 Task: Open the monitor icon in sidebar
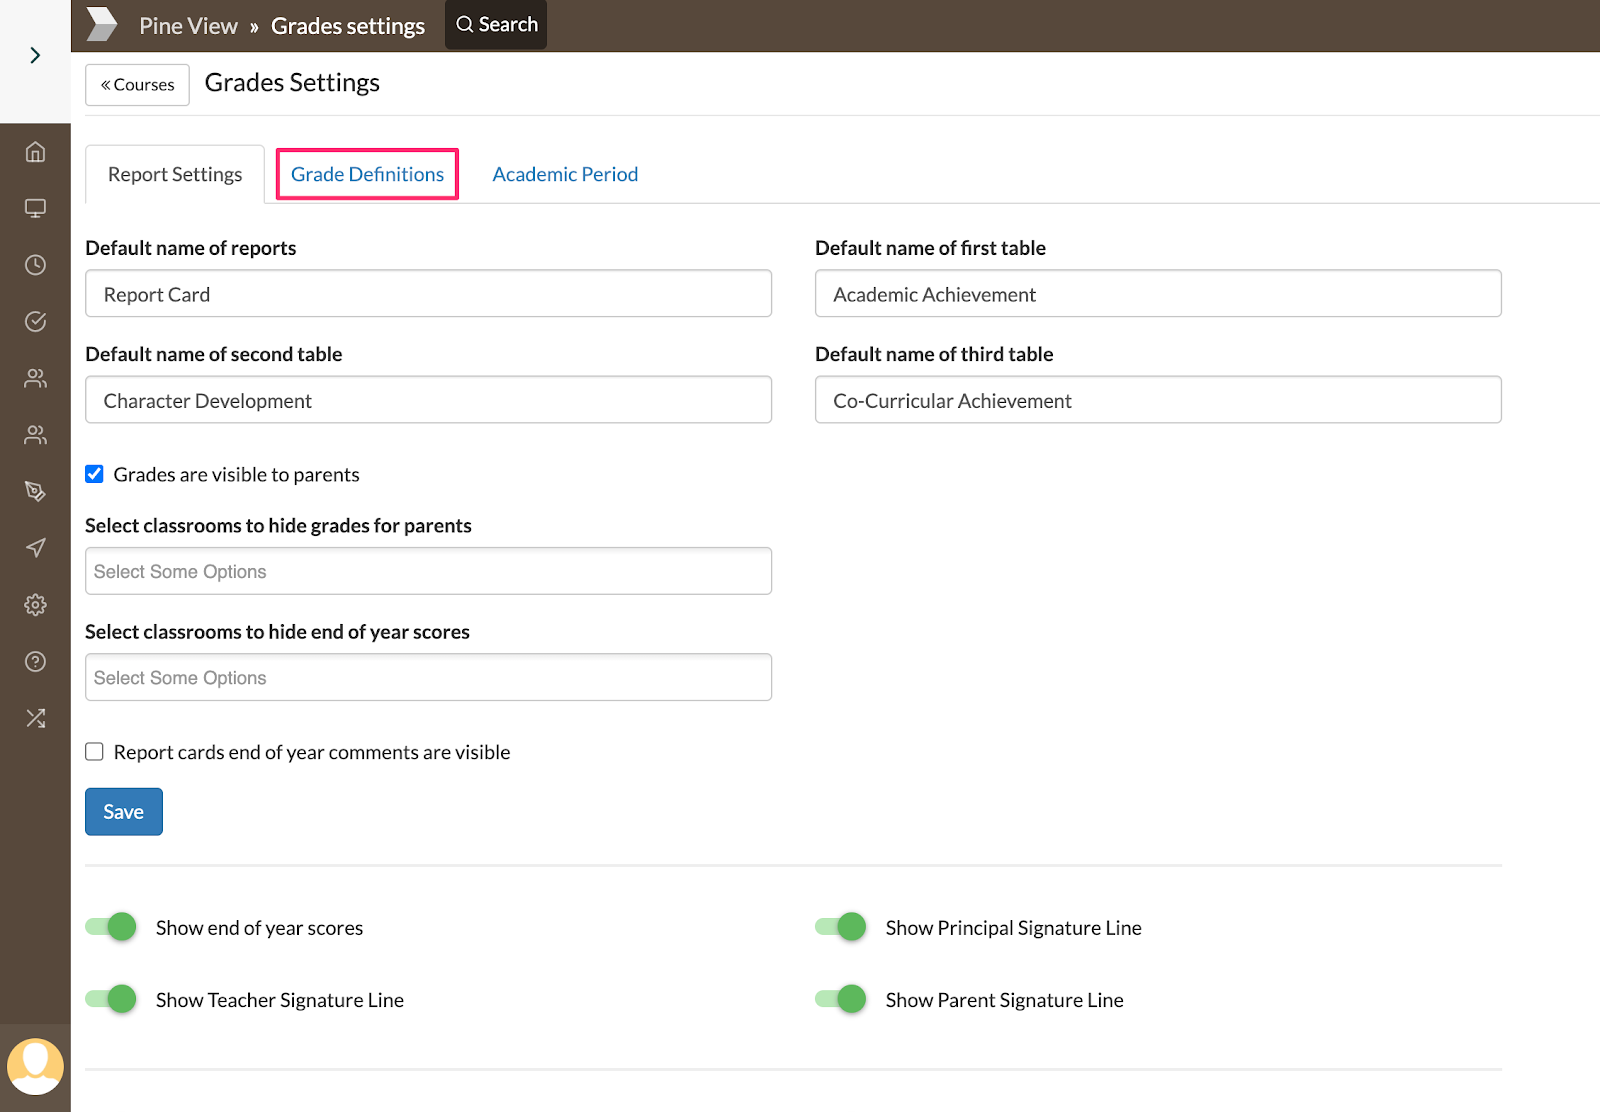pyautogui.click(x=35, y=208)
